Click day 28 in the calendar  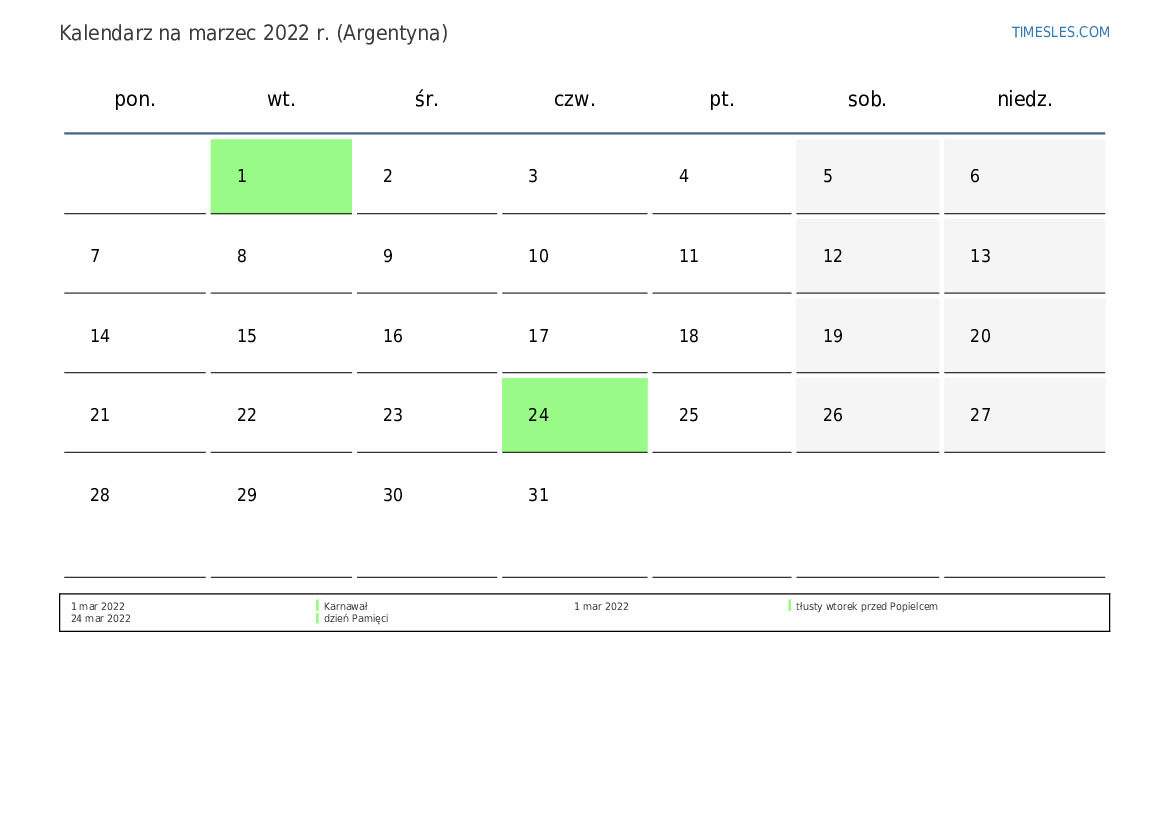(135, 517)
